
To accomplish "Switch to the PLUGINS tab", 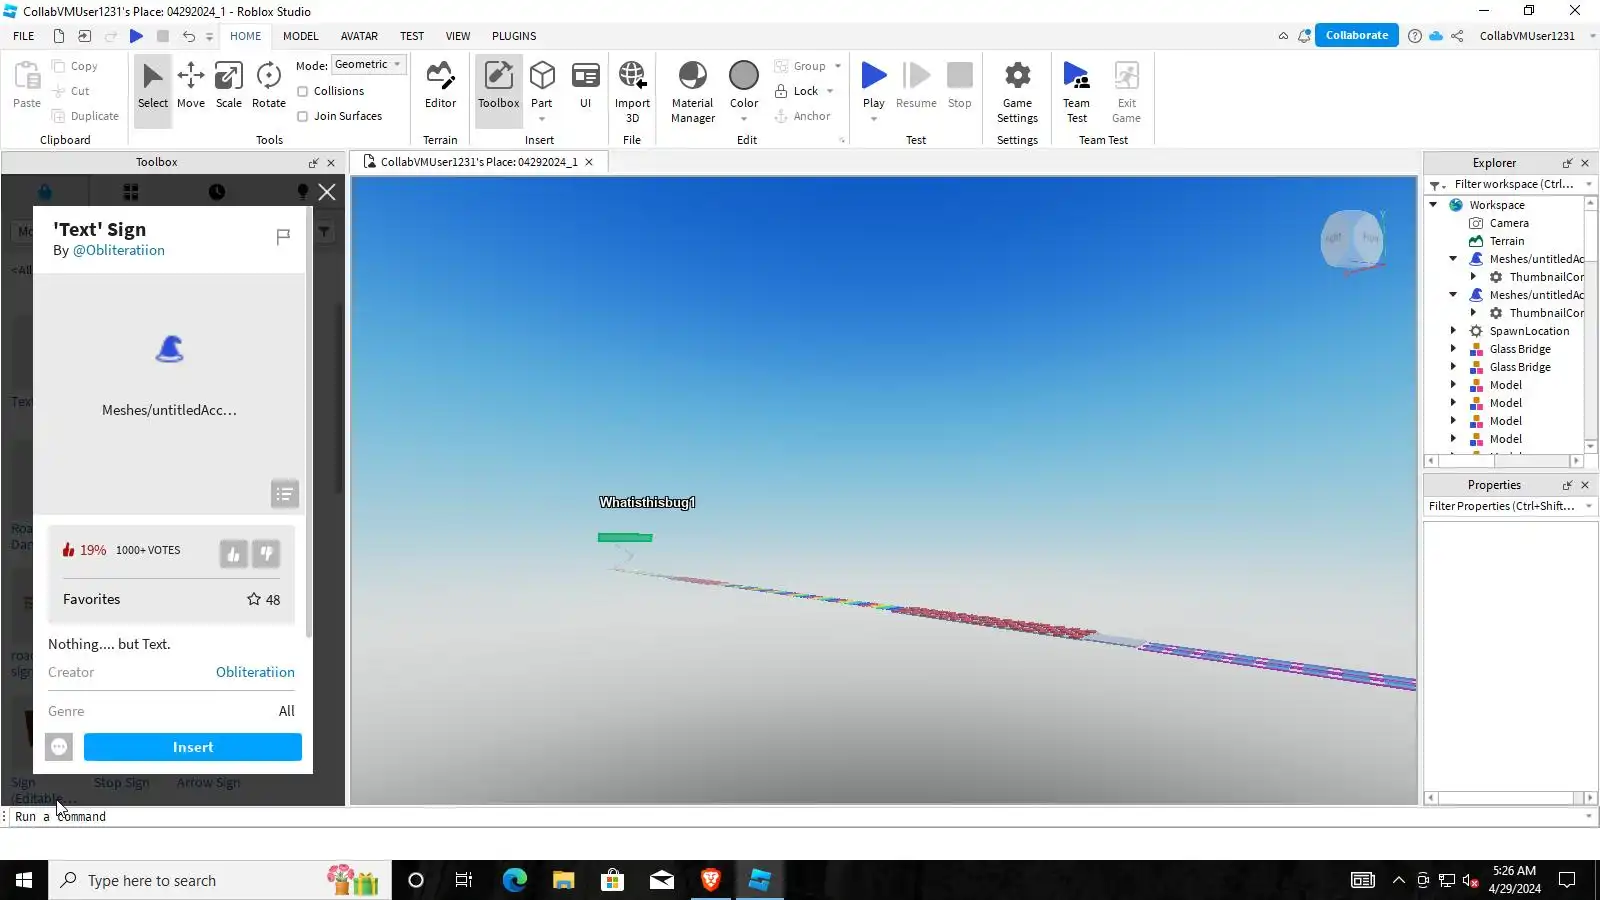I will pyautogui.click(x=514, y=36).
